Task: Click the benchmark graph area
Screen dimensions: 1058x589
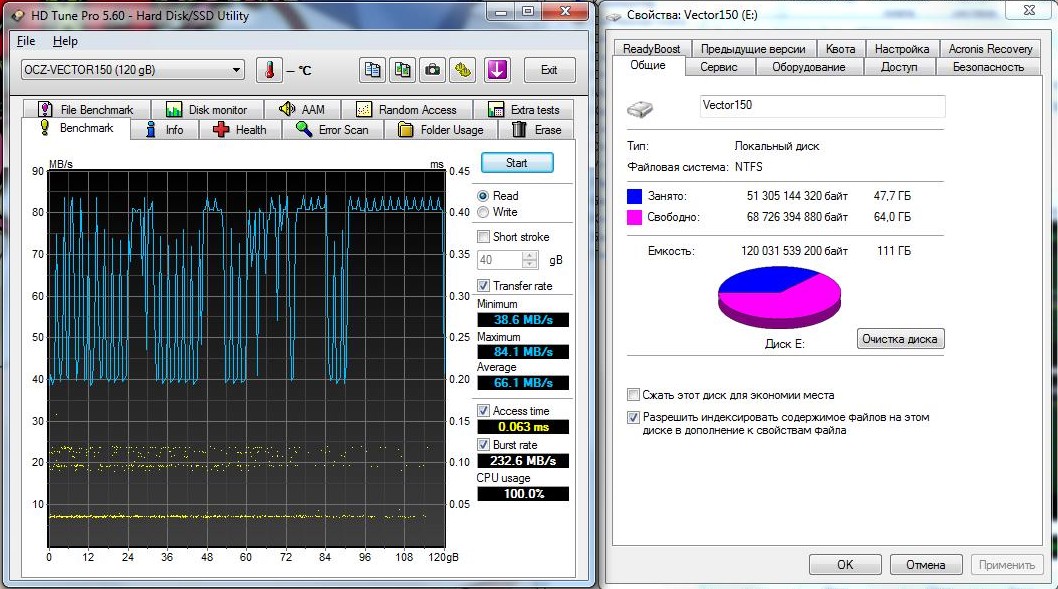Action: click(246, 358)
